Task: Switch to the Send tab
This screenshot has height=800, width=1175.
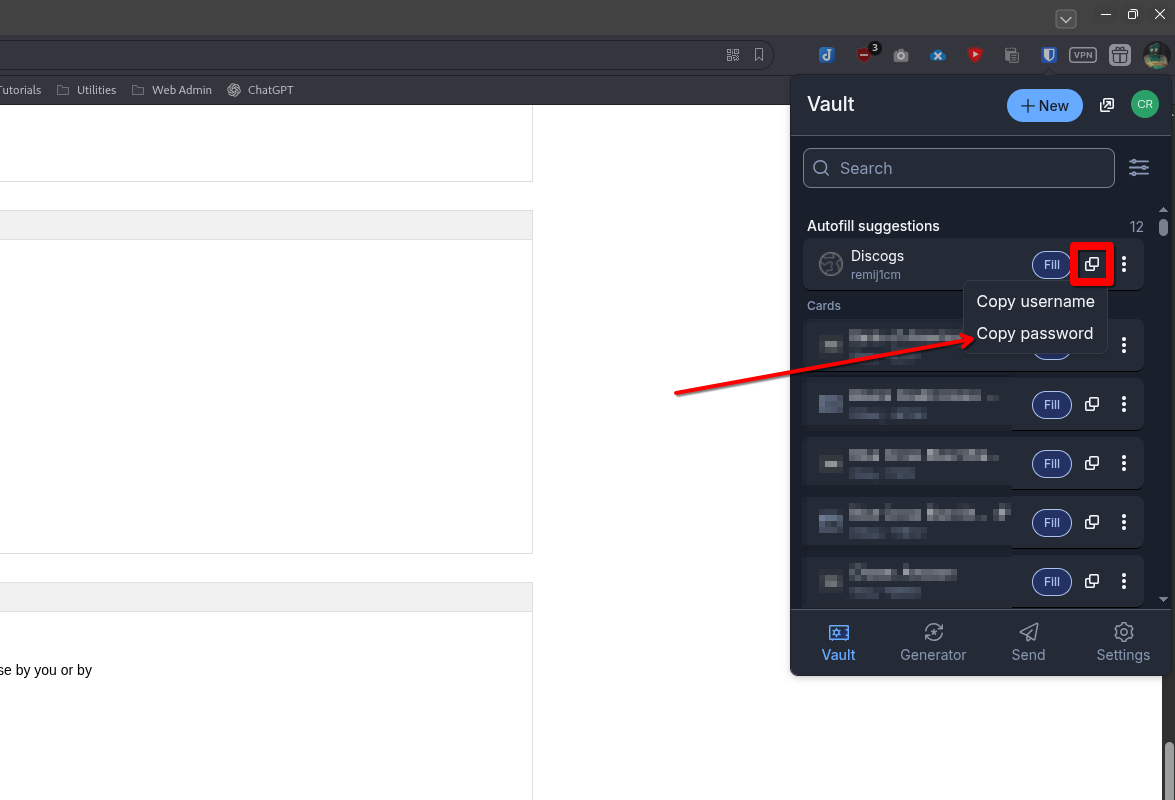Action: click(1028, 642)
